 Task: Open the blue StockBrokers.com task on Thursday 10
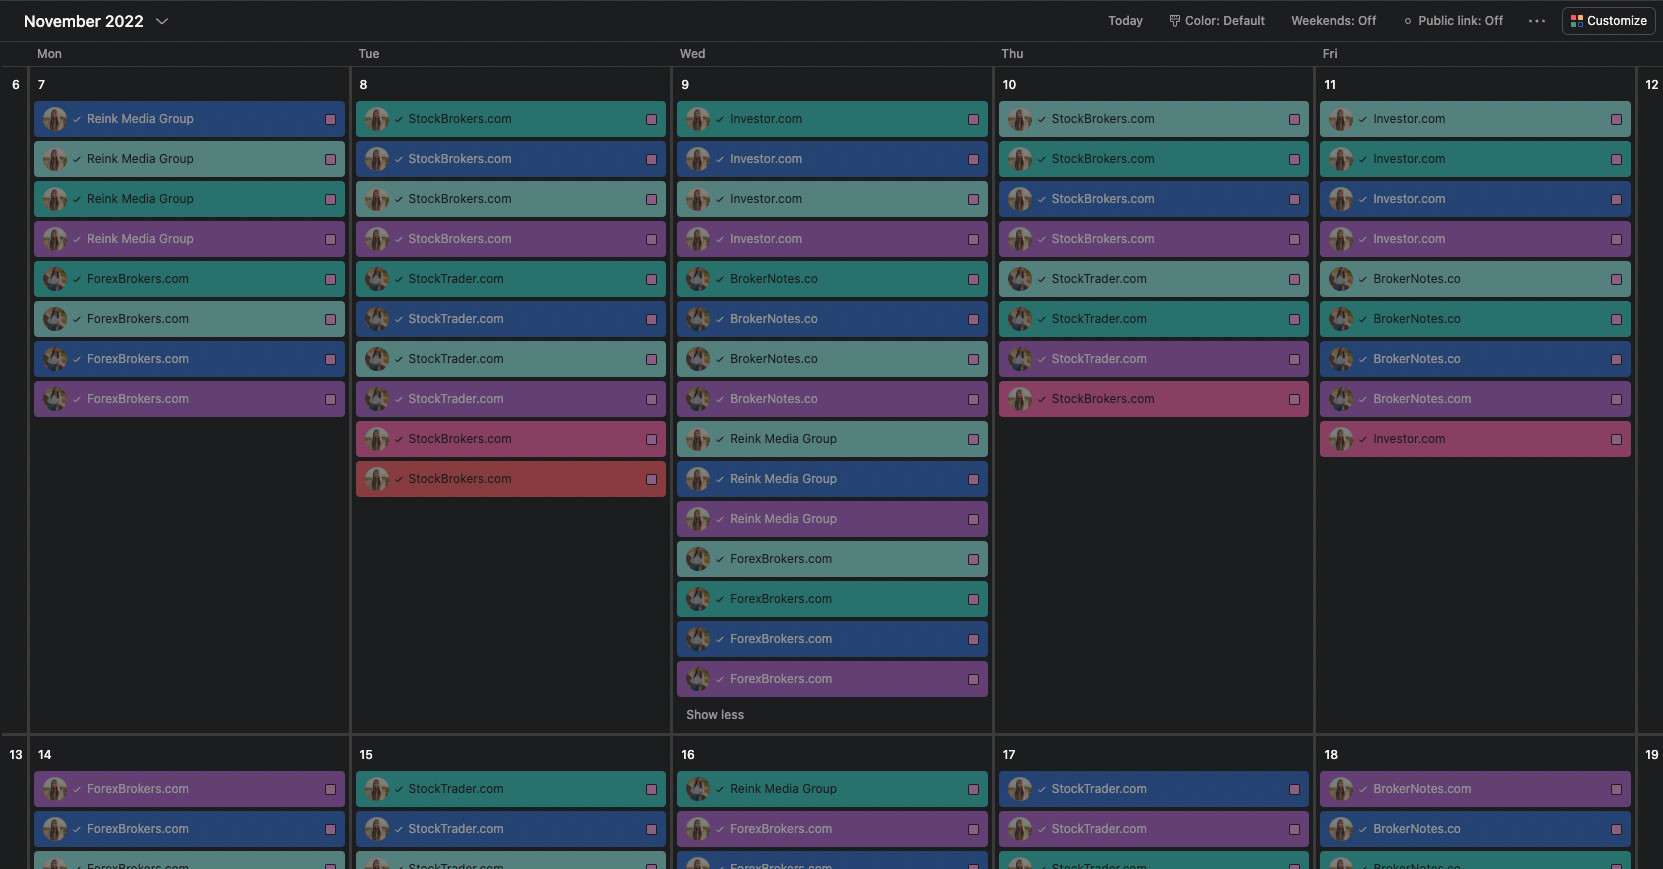[1154, 199]
